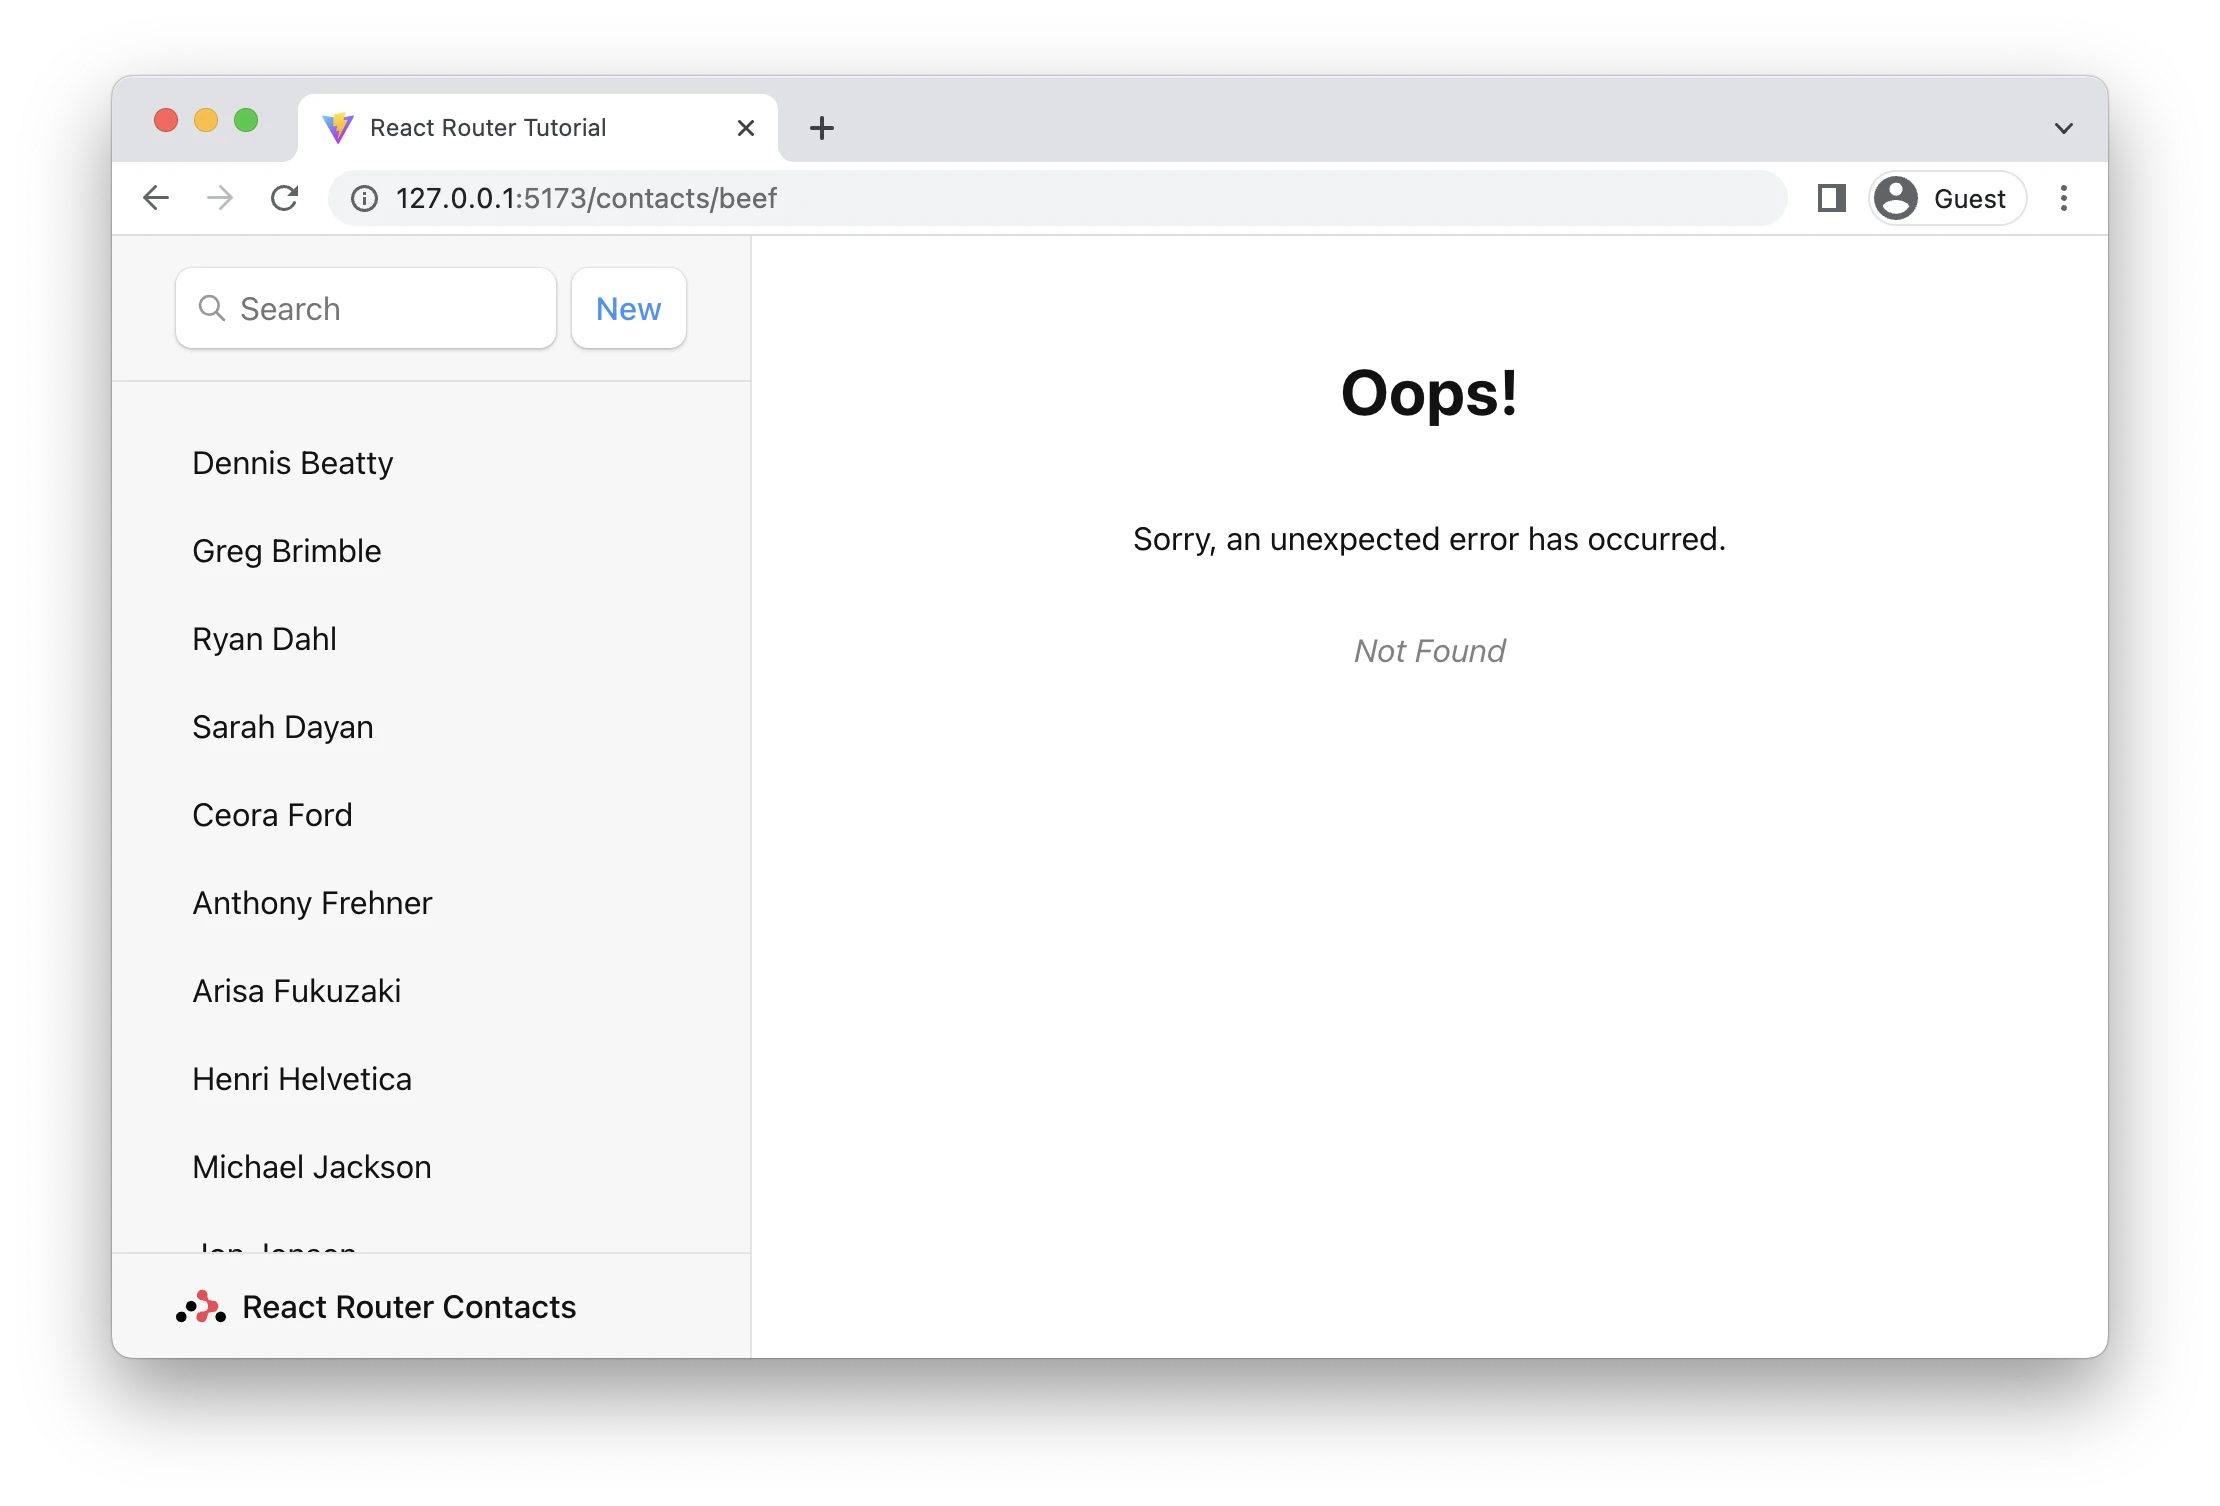The height and width of the screenshot is (1506, 2220).
Task: Click the New contact button
Action: pyautogui.click(x=629, y=309)
